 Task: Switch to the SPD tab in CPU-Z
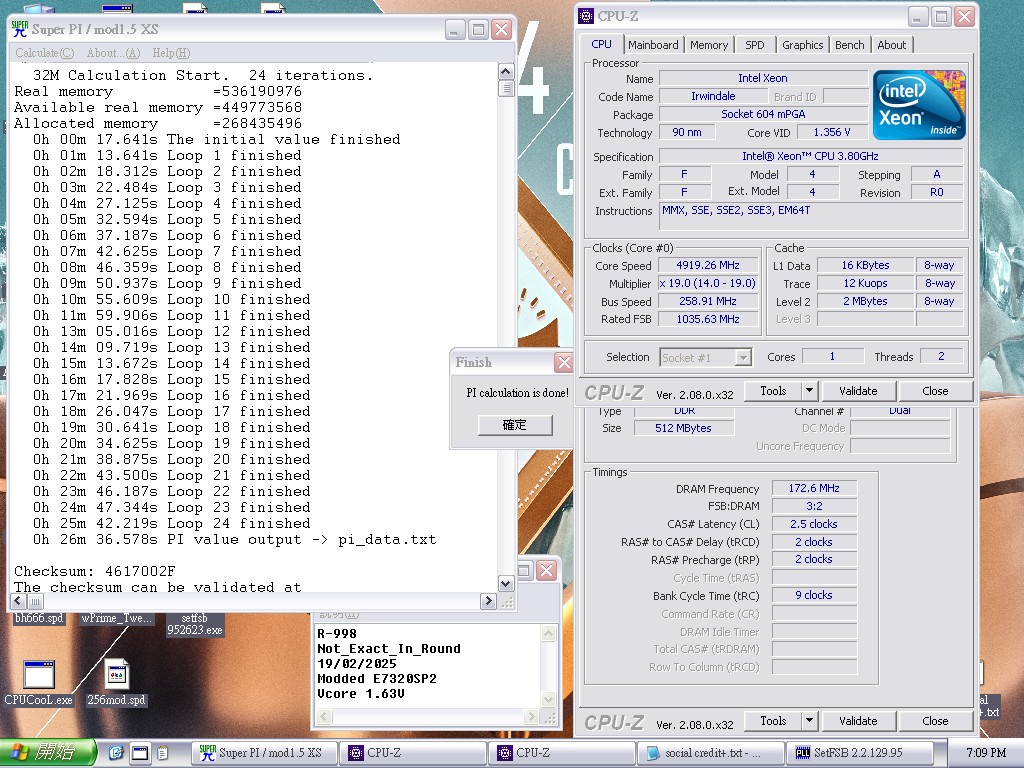754,45
